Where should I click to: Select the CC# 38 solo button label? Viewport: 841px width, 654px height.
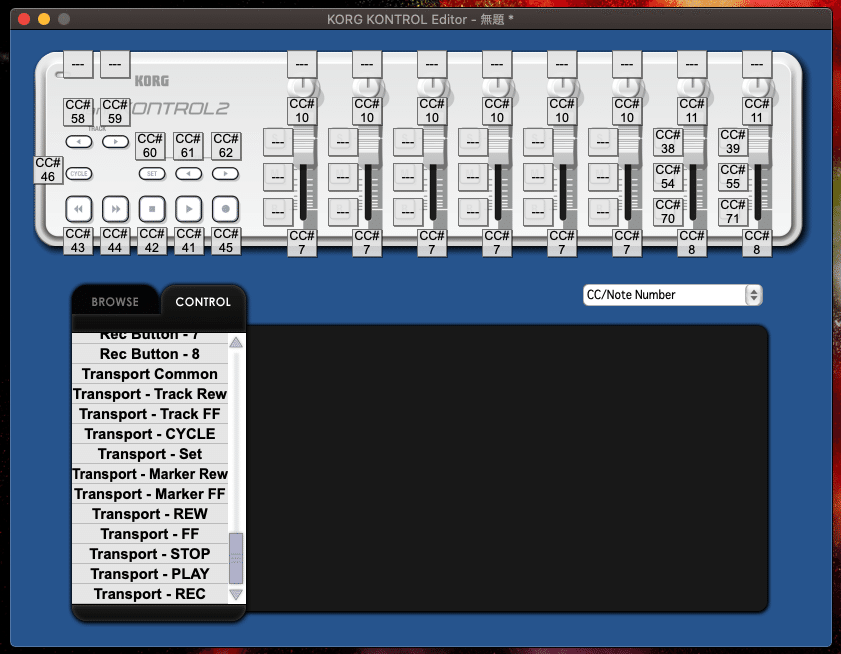pos(668,142)
